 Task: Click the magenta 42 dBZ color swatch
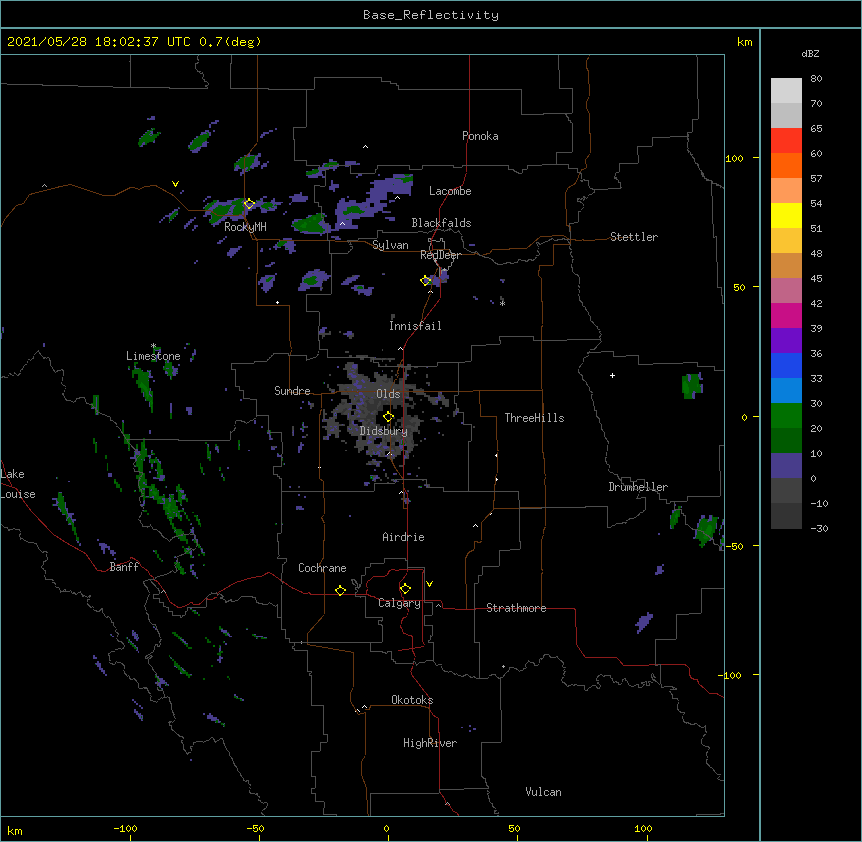pyautogui.click(x=786, y=315)
